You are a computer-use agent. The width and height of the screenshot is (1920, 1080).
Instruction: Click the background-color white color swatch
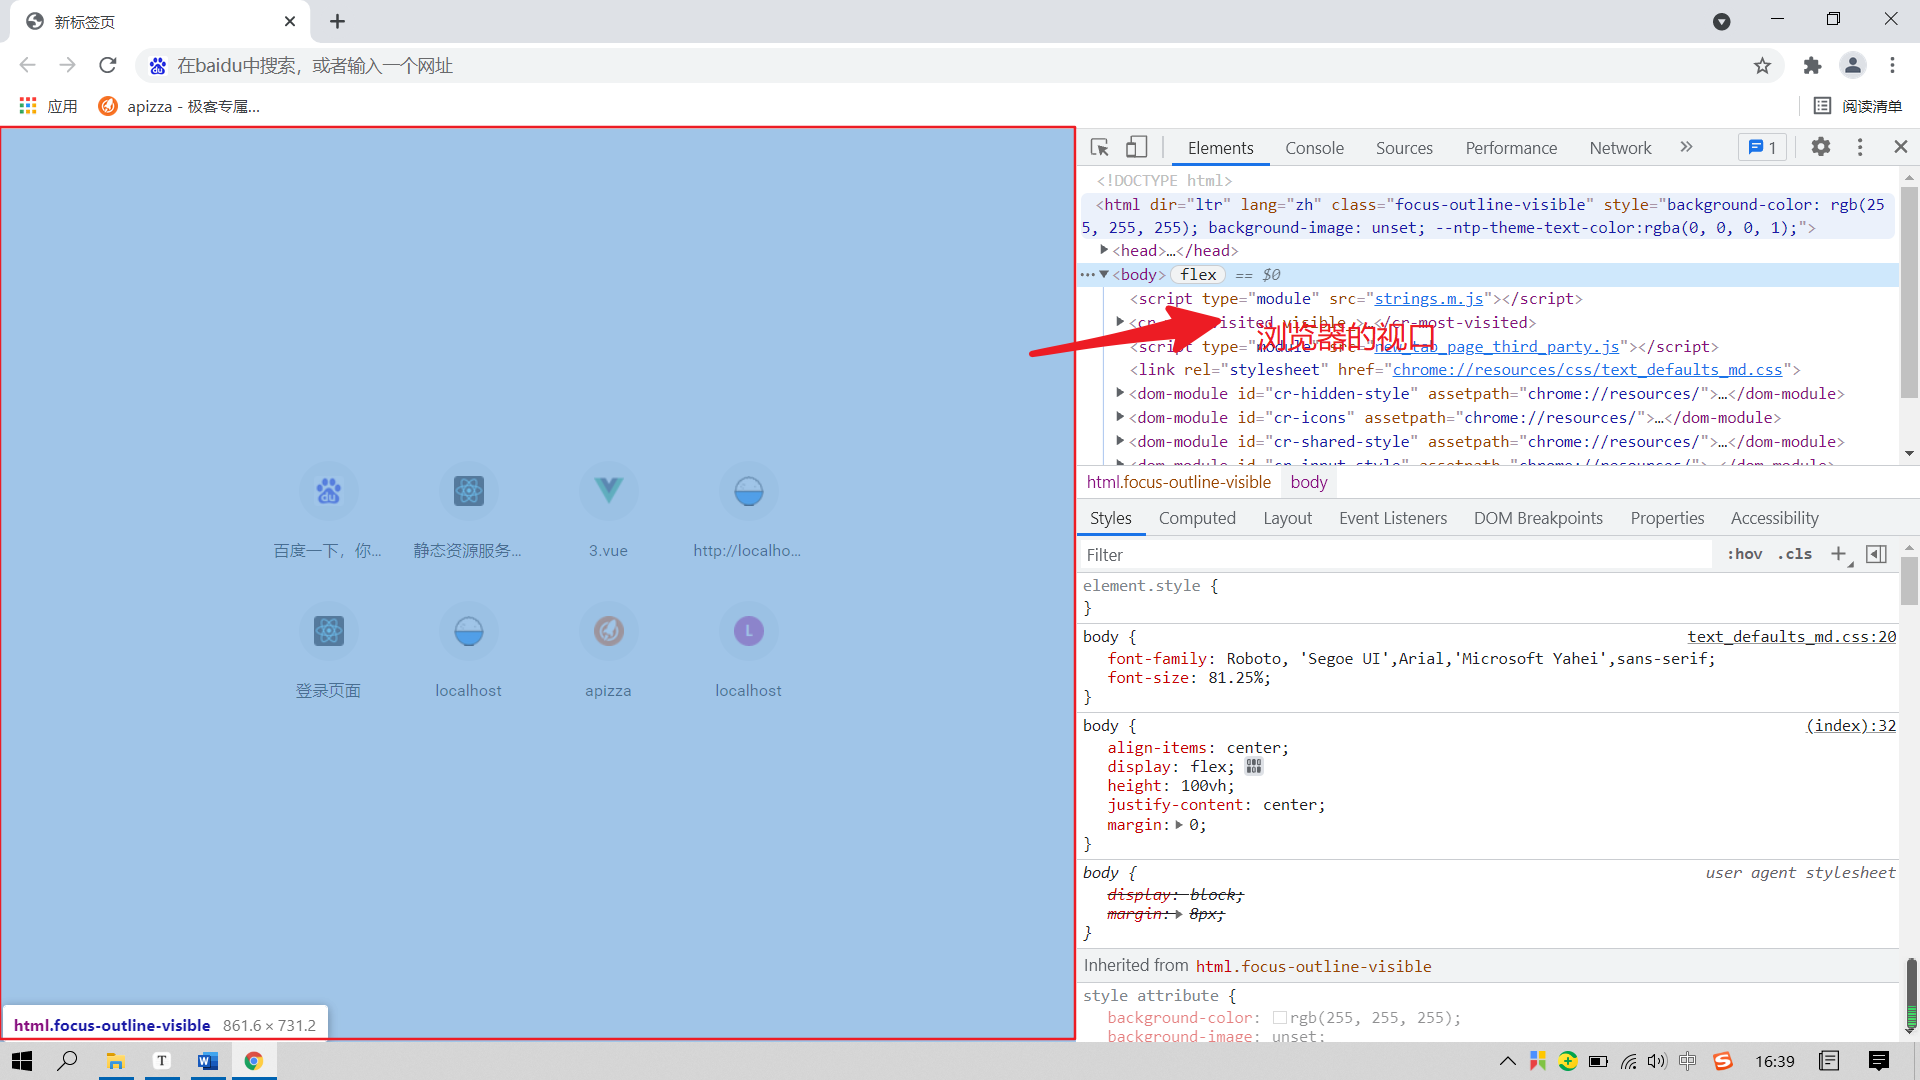coord(1279,1018)
